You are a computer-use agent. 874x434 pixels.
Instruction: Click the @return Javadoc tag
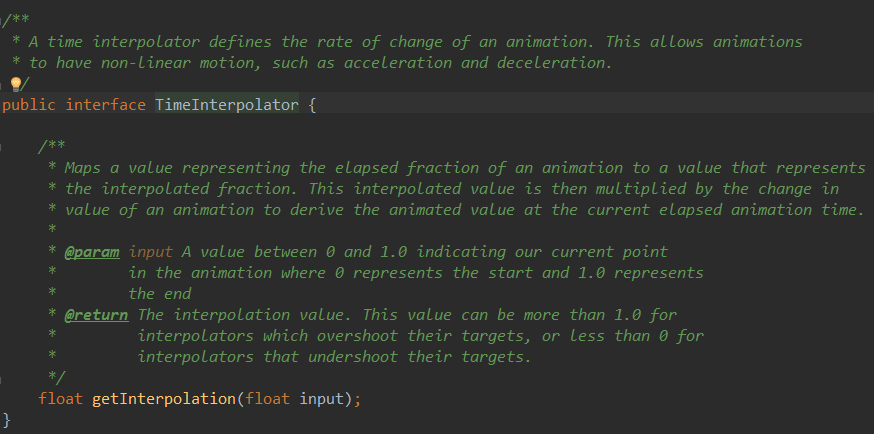[x=96, y=315]
